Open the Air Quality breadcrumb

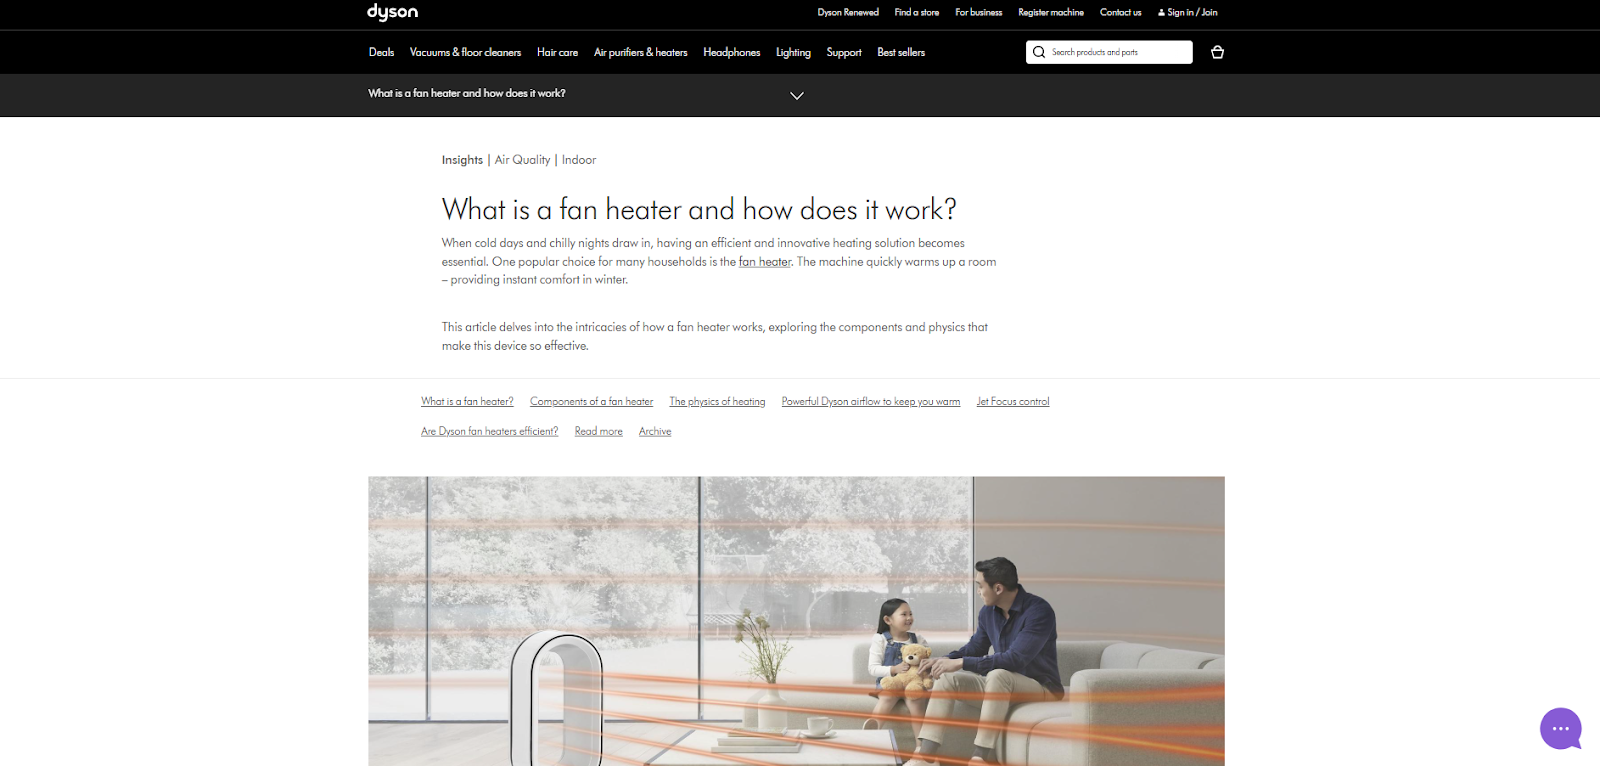[x=522, y=160]
